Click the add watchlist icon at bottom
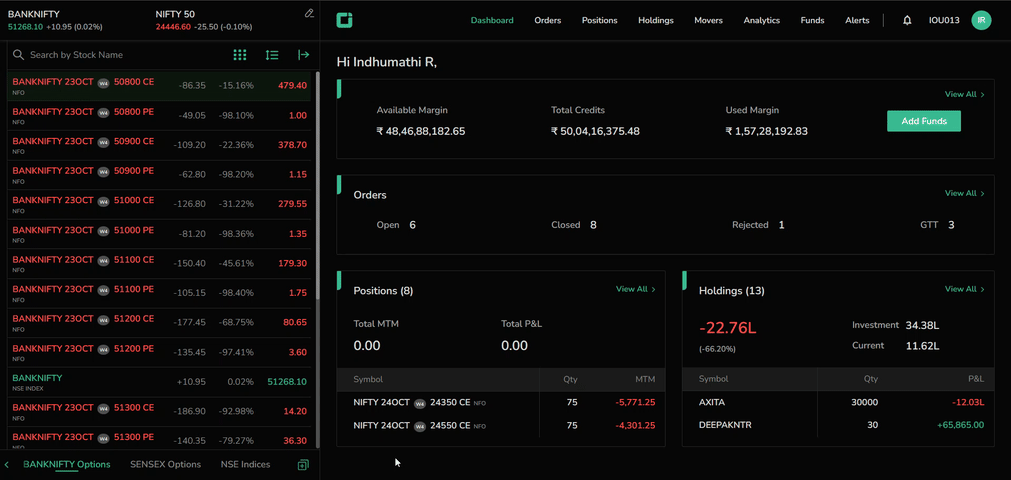 coord(303,465)
